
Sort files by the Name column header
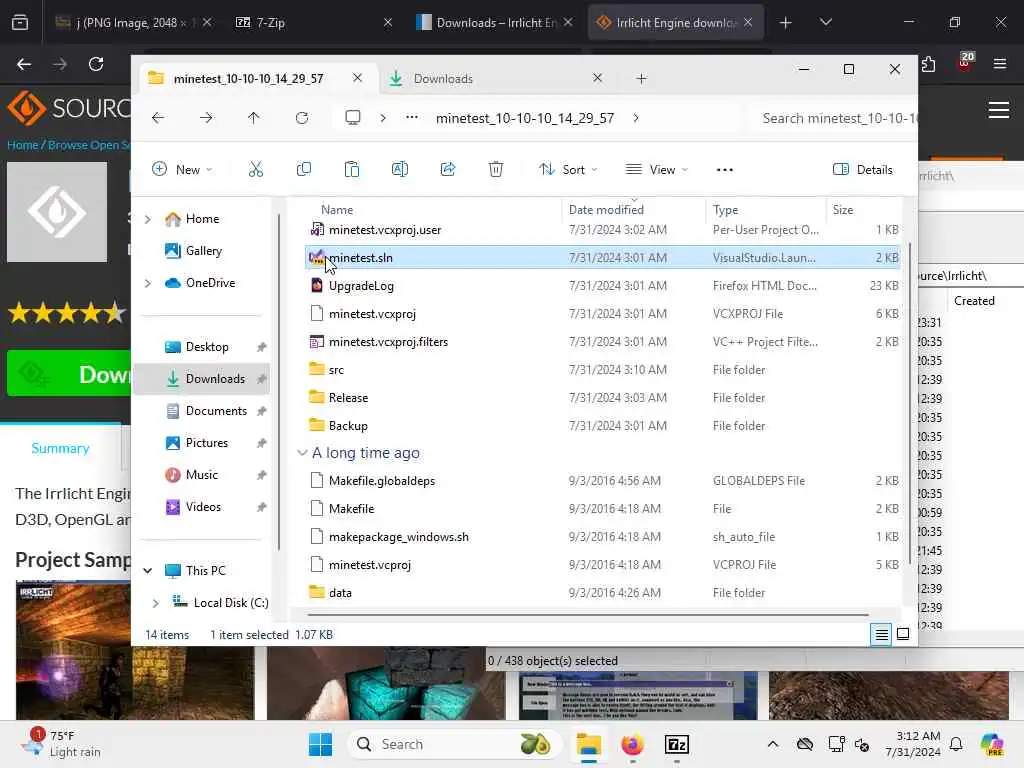click(x=337, y=210)
